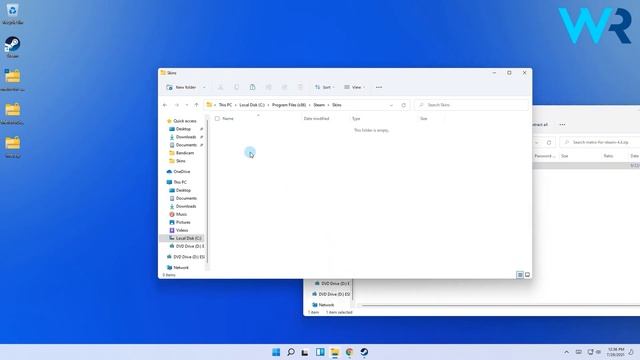Sort by the Date modified column header
640x360 pixels.
[x=316, y=119]
